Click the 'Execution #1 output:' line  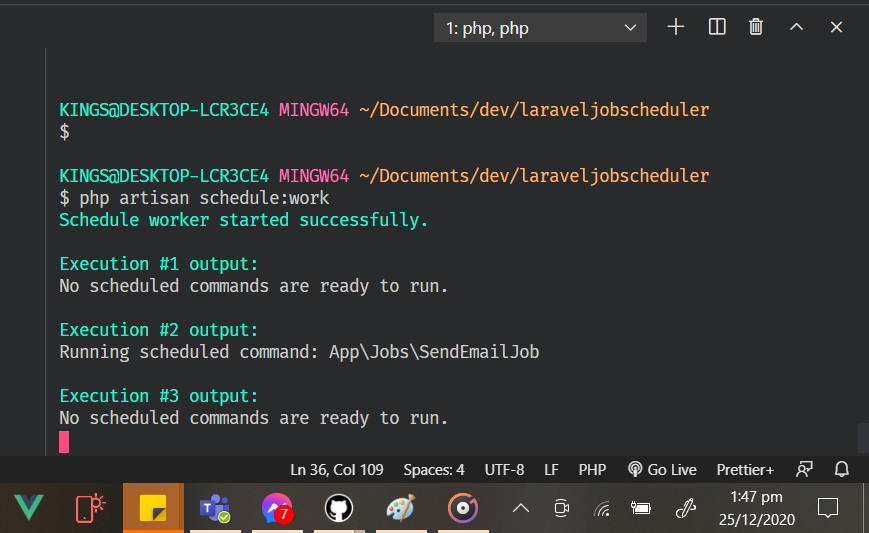click(x=159, y=264)
